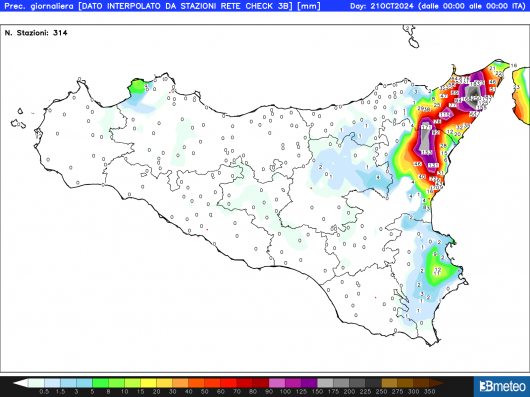Click the dark brown arrow ending the legend

(437, 383)
